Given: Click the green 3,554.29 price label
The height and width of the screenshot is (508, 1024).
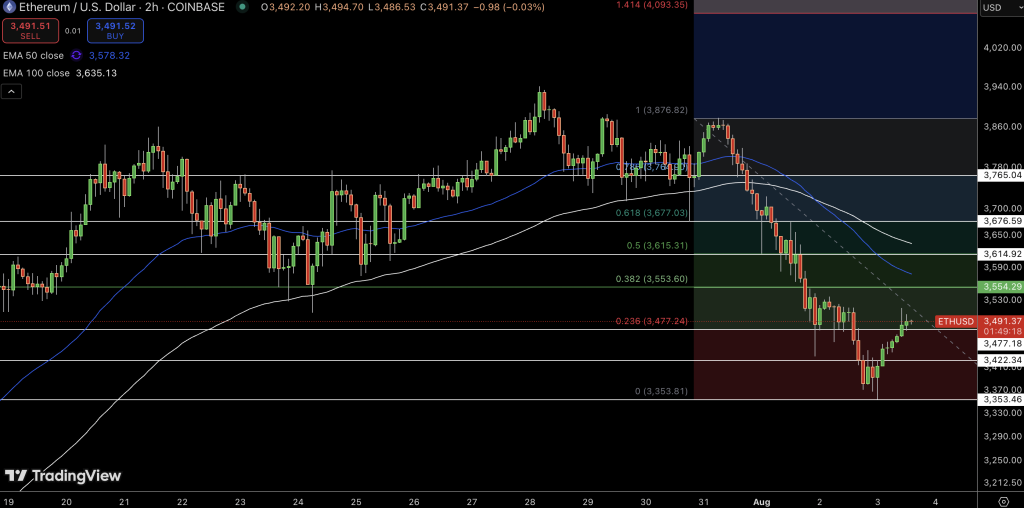Looking at the screenshot, I should 1001,287.
